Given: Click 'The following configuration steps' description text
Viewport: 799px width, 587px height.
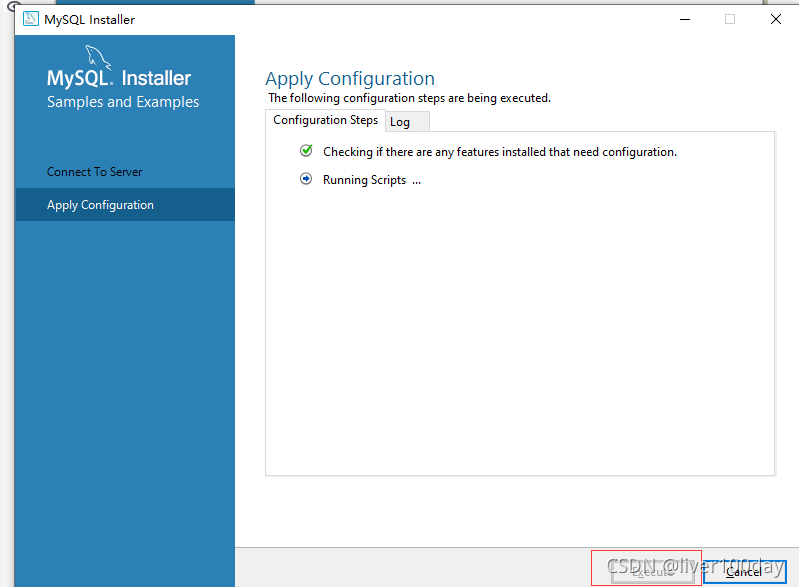Looking at the screenshot, I should 409,98.
